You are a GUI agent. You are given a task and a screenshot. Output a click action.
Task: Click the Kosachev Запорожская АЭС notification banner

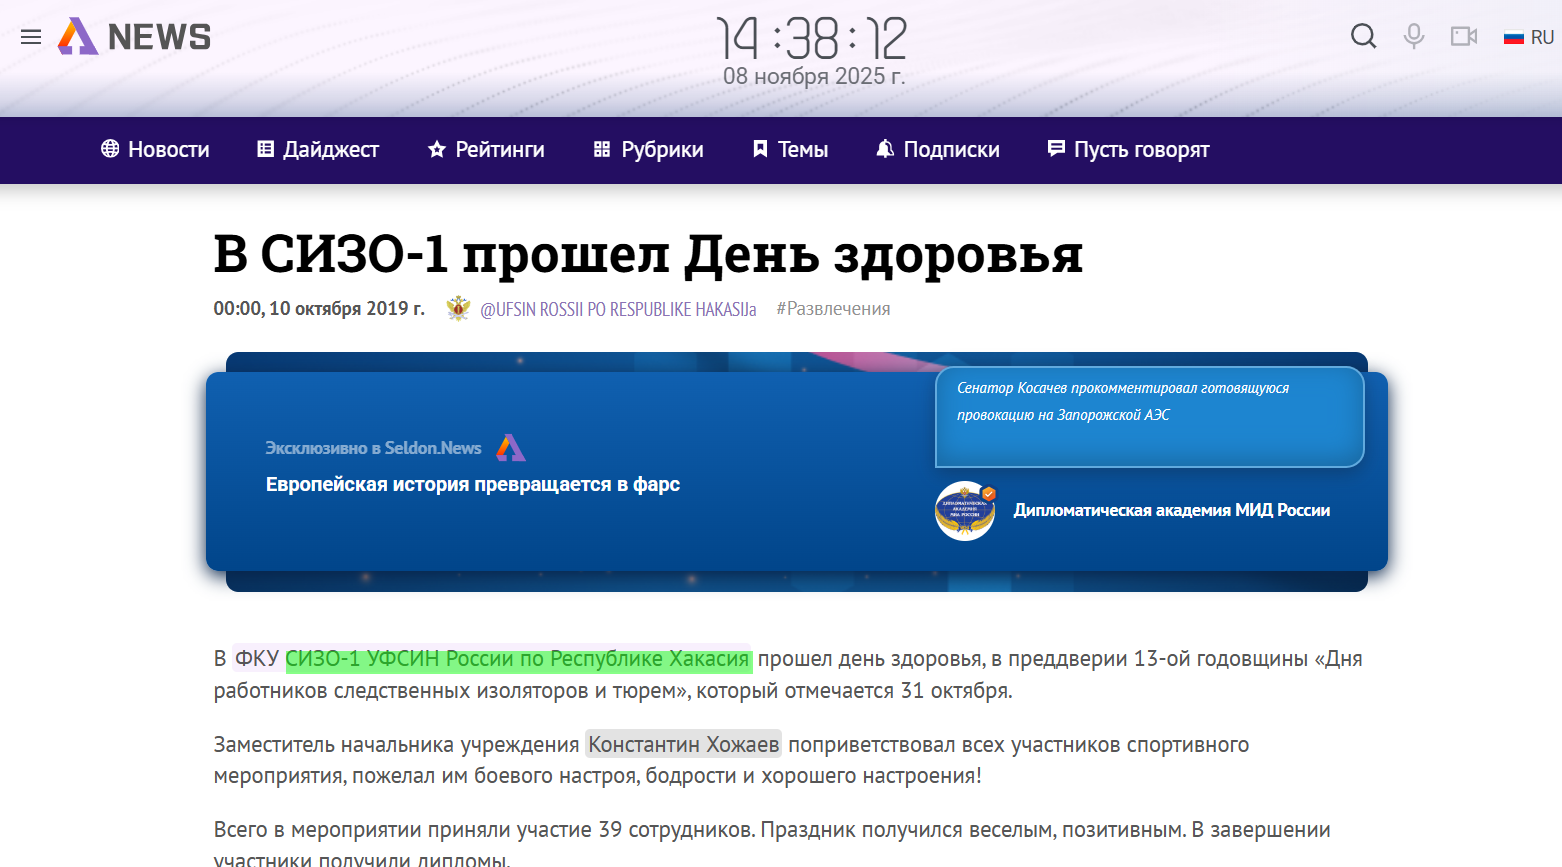pos(1148,417)
